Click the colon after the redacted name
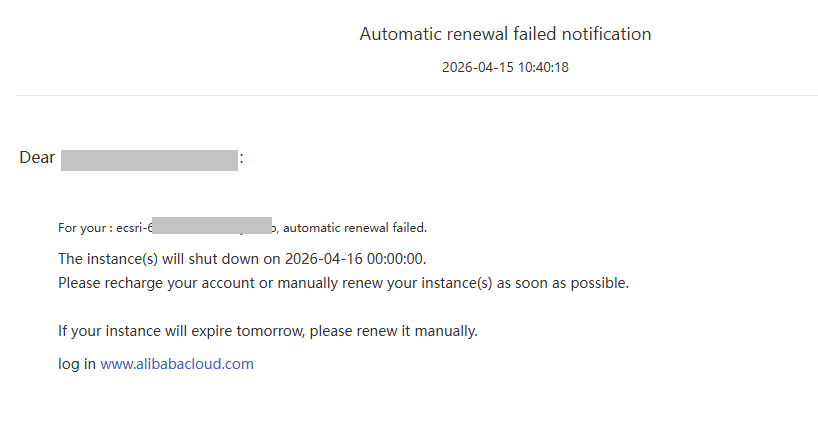The width and height of the screenshot is (818, 432). 242,158
